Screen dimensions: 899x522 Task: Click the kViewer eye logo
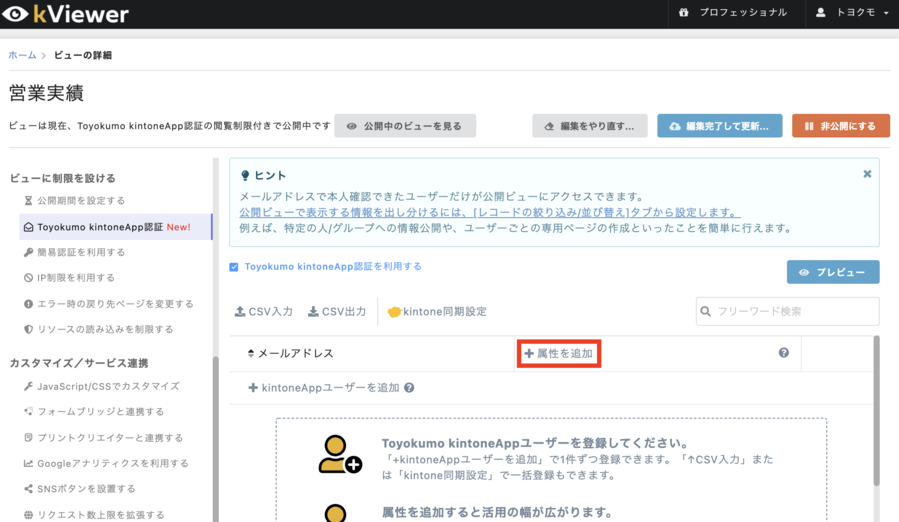pyautogui.click(x=15, y=14)
